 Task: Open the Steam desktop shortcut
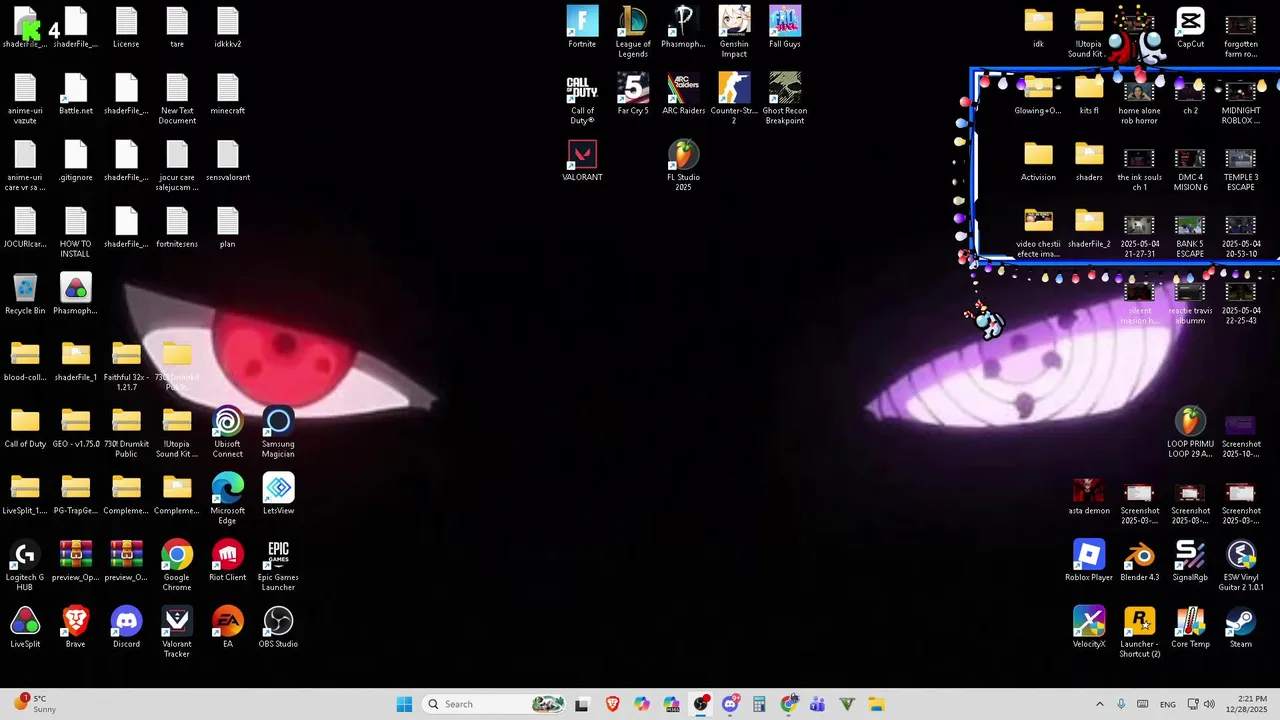[1241, 628]
